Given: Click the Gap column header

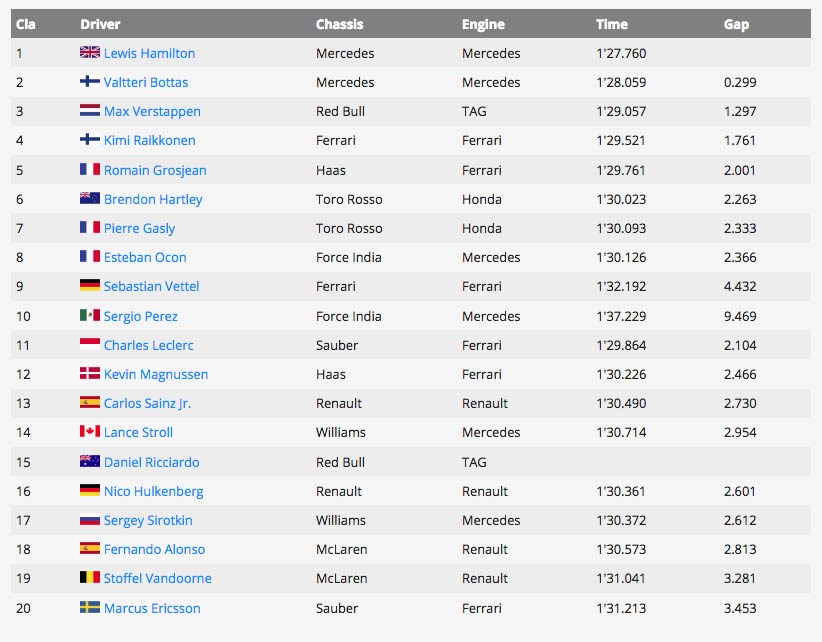Looking at the screenshot, I should 736,24.
